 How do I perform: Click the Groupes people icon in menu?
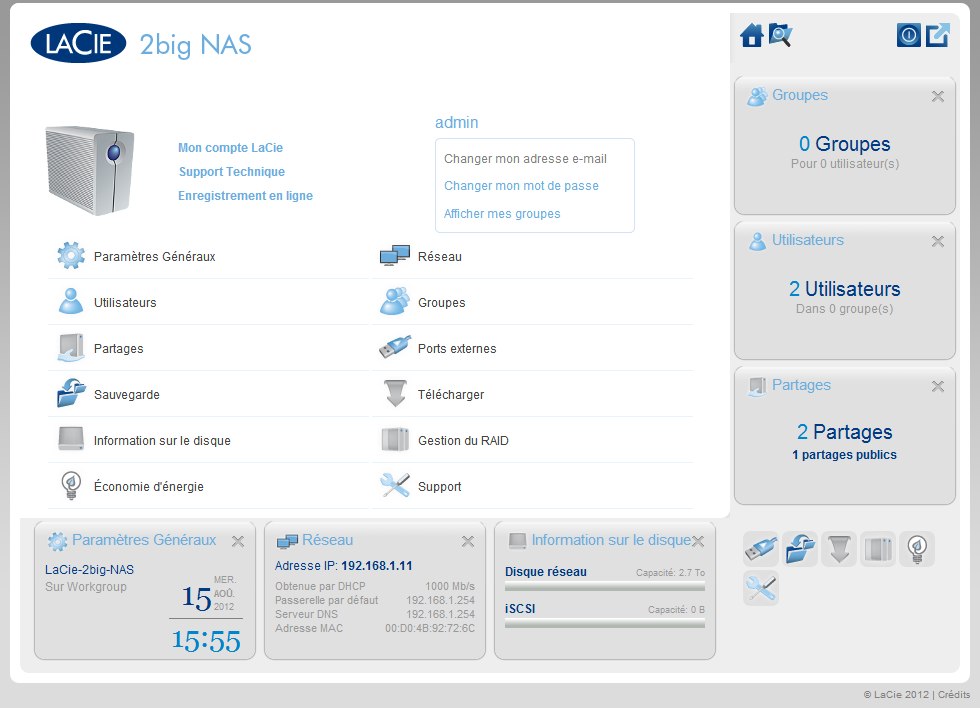pos(395,301)
